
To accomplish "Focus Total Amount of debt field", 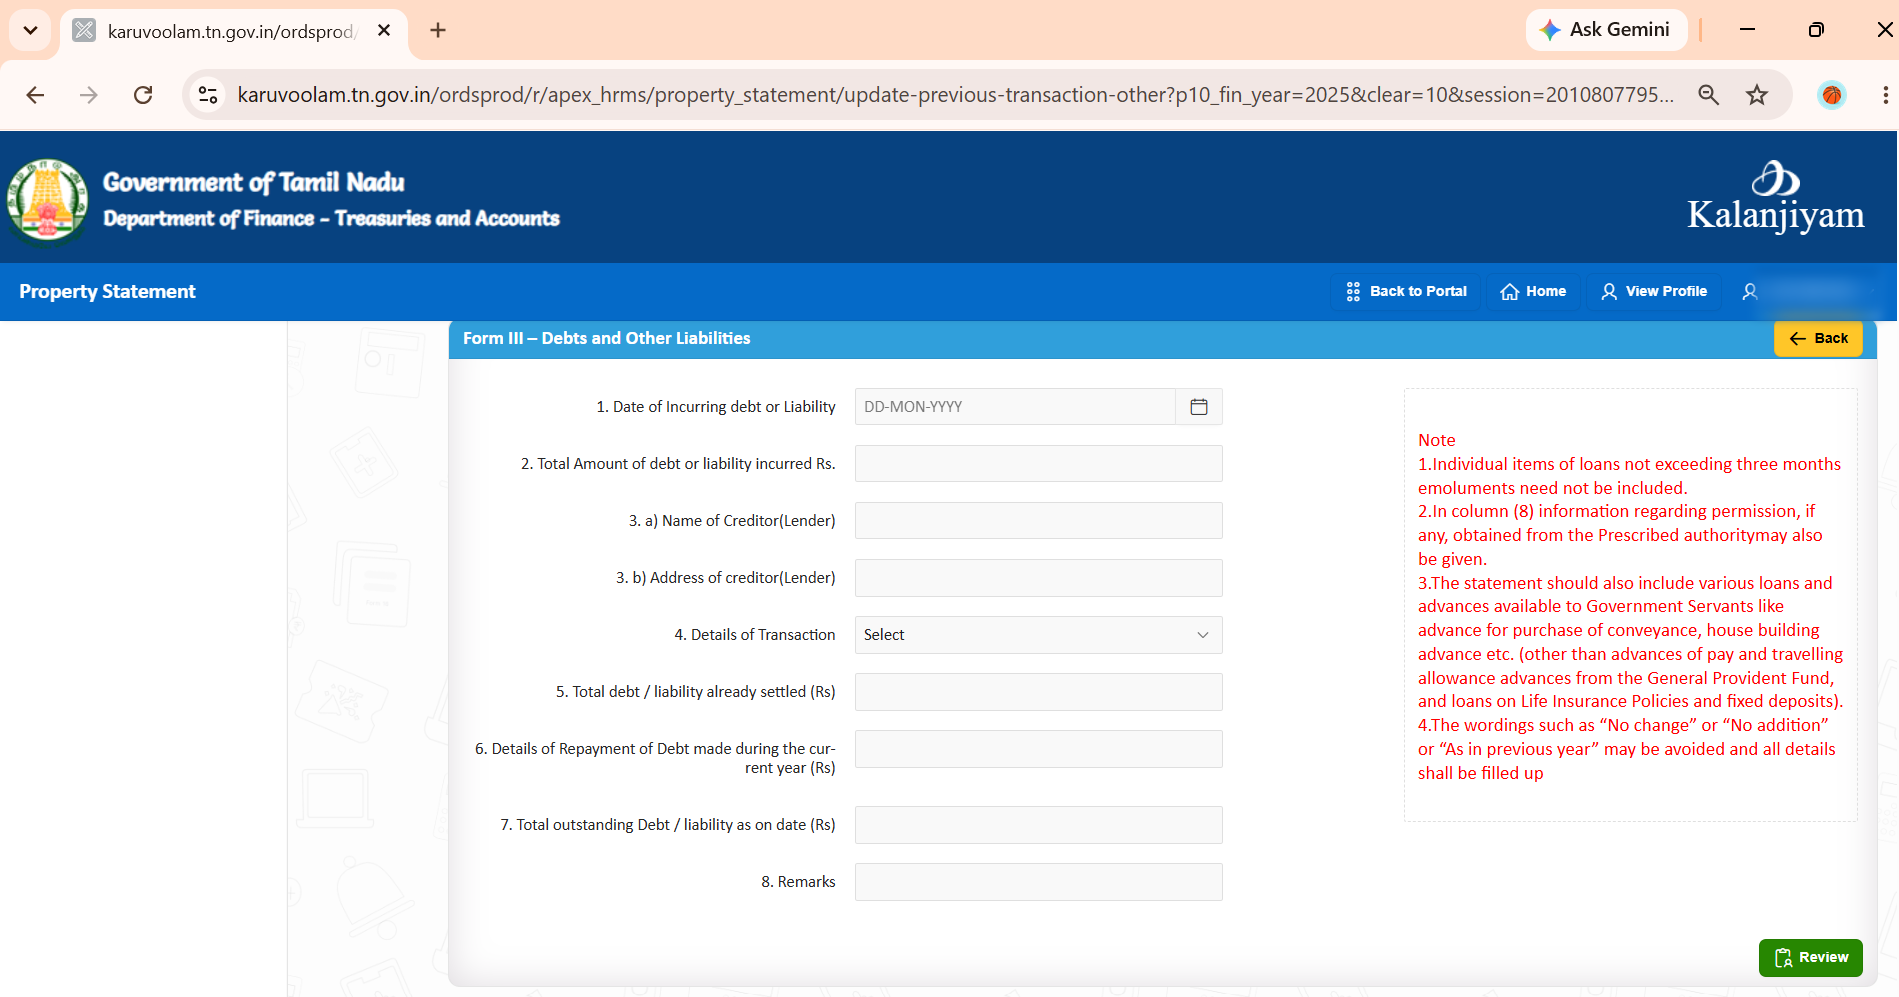I will click(1038, 464).
